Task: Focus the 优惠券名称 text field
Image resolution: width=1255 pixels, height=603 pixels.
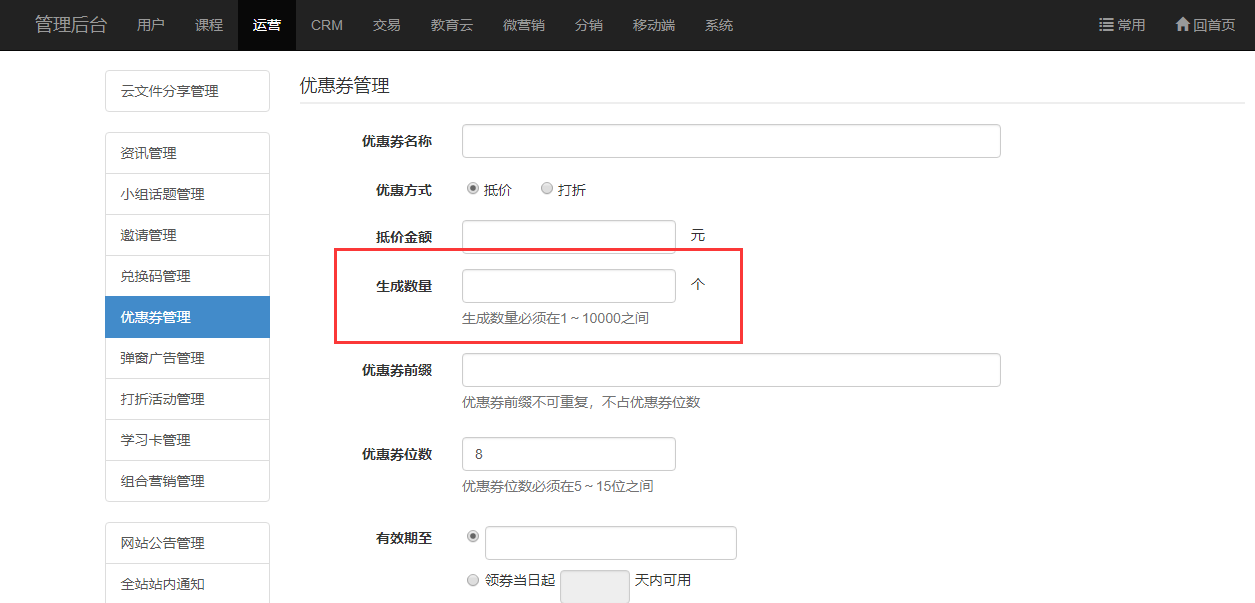Action: tap(731, 141)
